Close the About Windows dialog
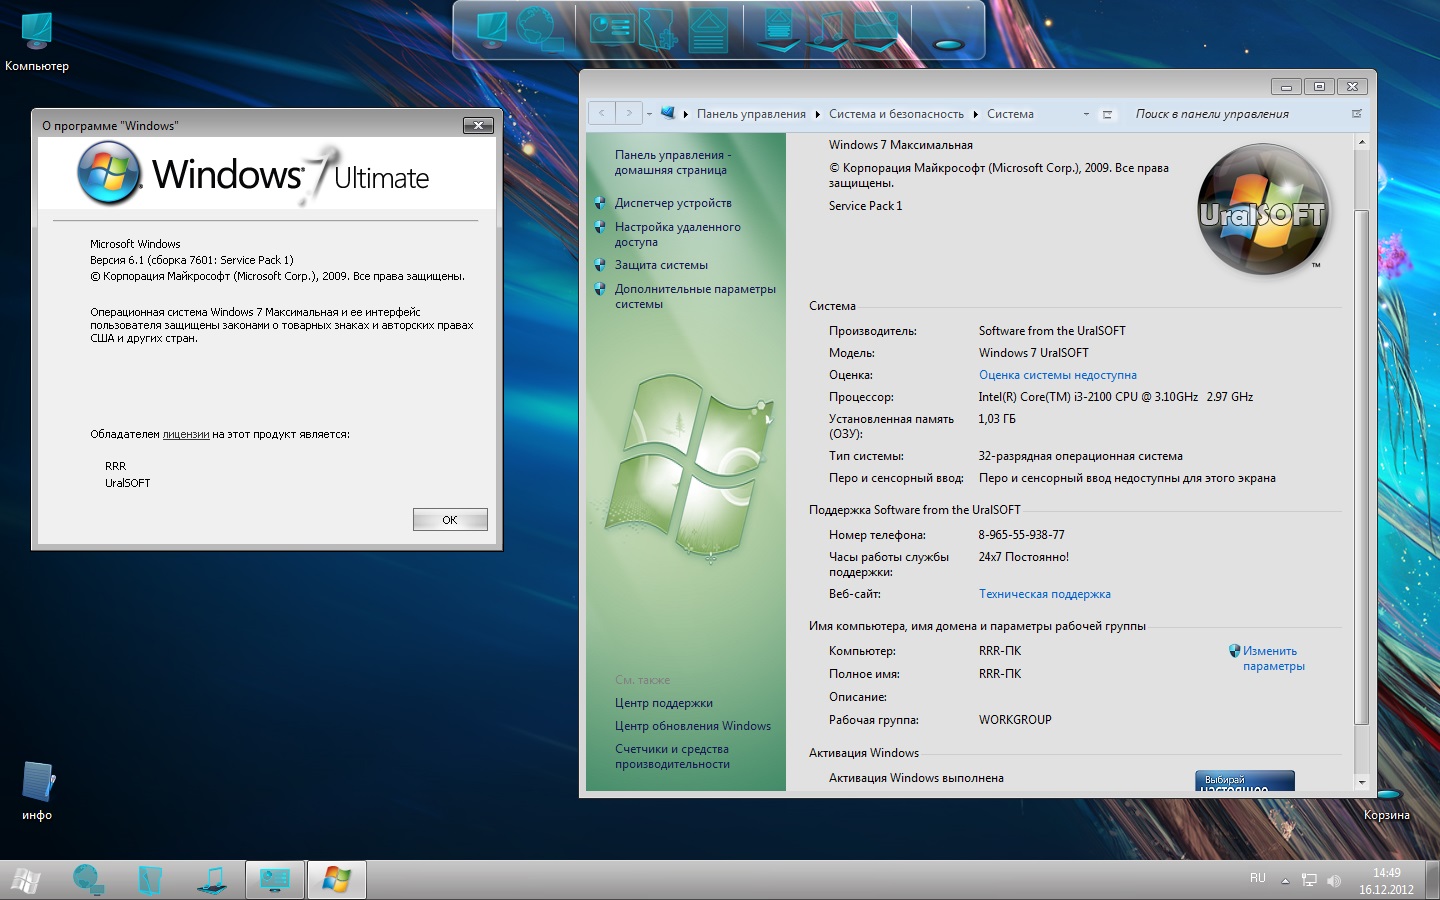1440x900 pixels. coord(478,125)
